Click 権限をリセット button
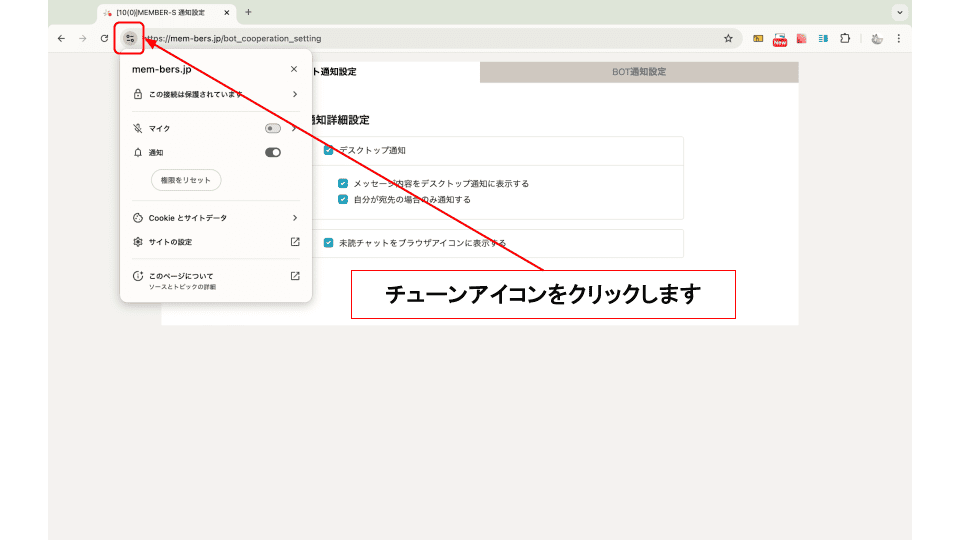Image resolution: width=960 pixels, height=540 pixels. (x=185, y=180)
